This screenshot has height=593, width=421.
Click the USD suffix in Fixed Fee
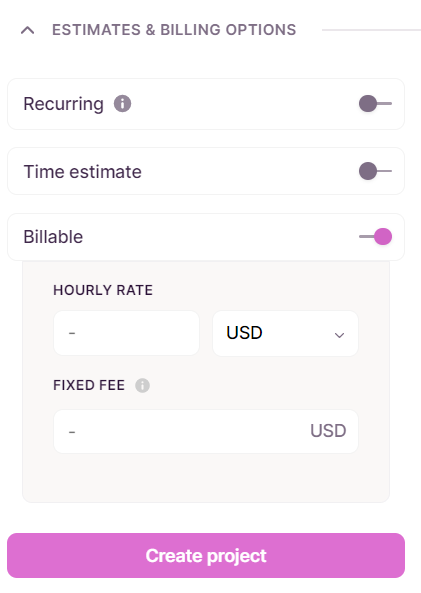(328, 431)
